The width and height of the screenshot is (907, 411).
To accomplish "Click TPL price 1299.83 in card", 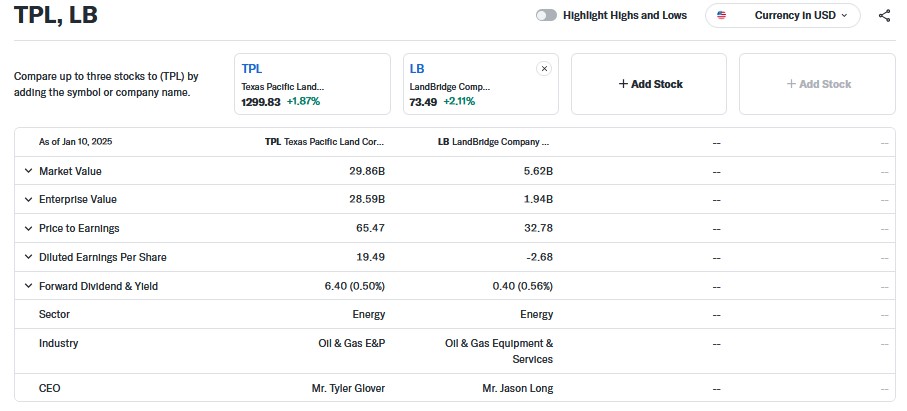I will [x=261, y=101].
